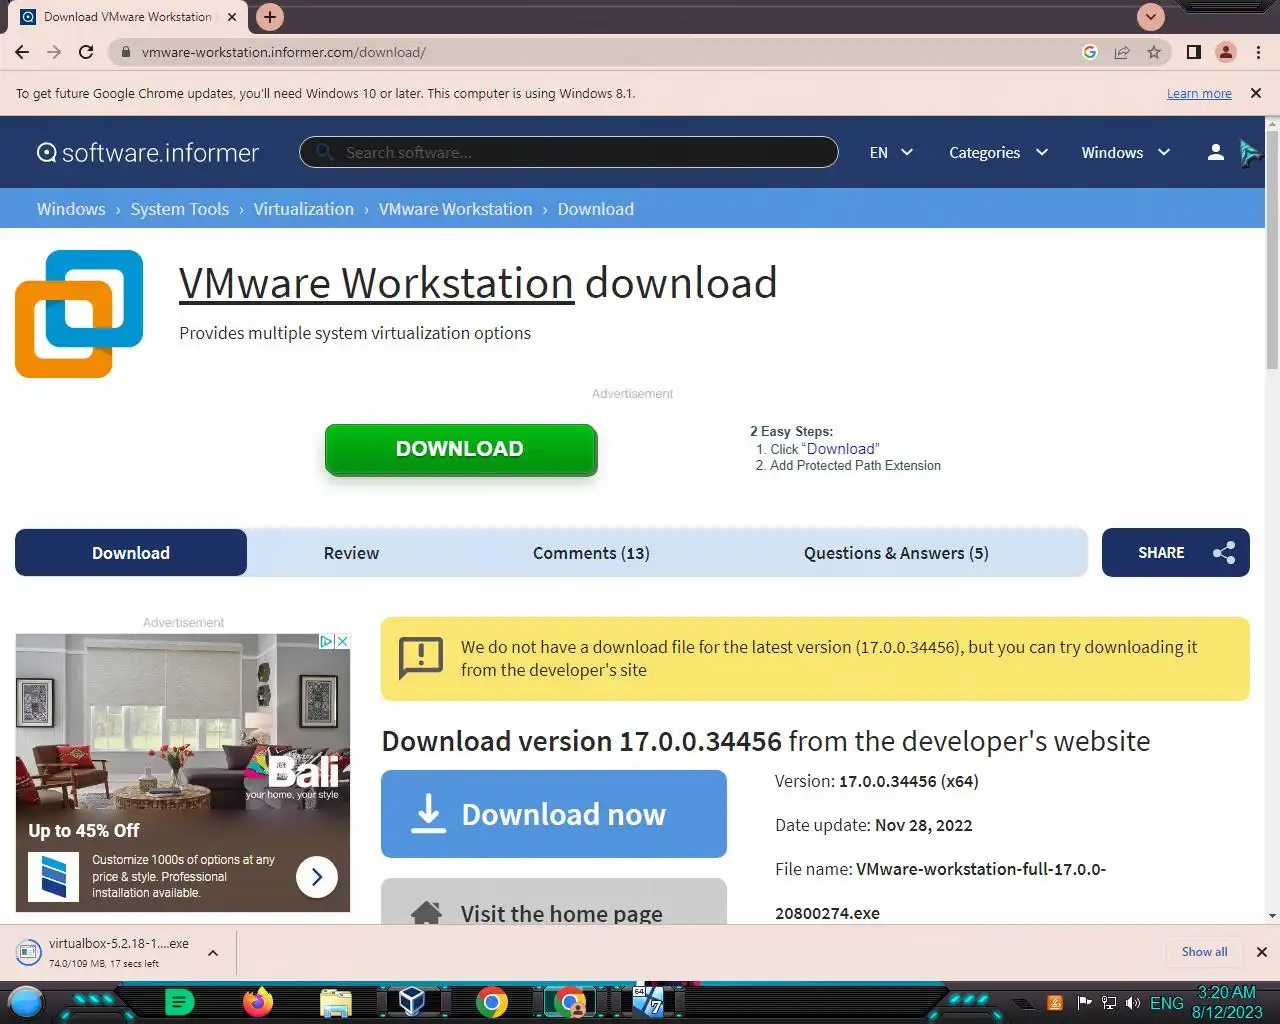This screenshot has width=1280, height=1024.
Task: Expand the Categories dropdown
Action: [998, 152]
